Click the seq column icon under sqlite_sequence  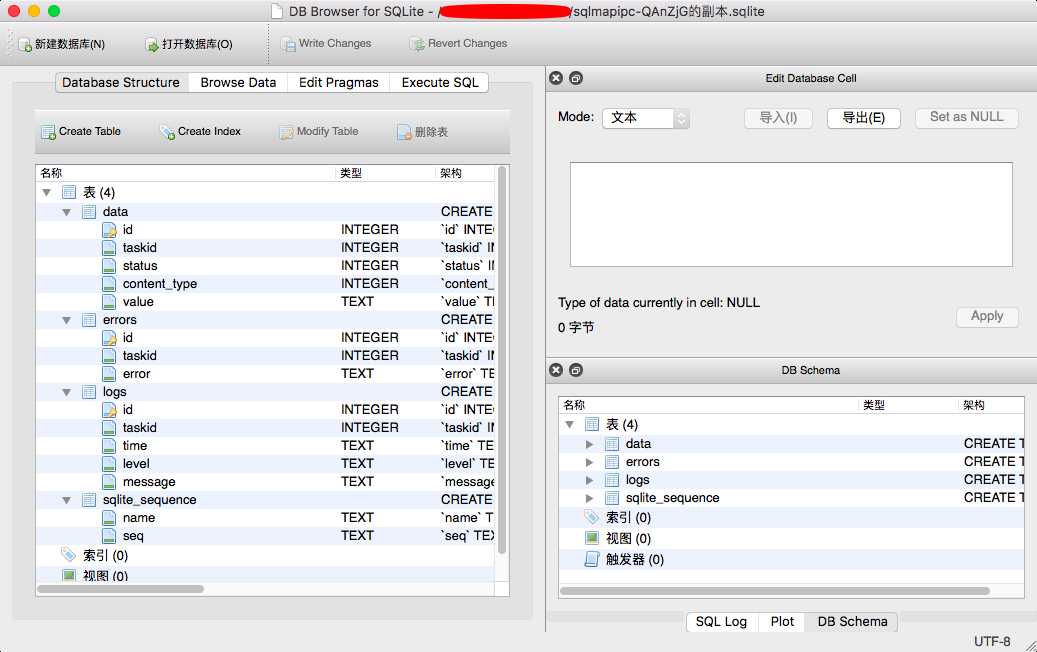[109, 536]
